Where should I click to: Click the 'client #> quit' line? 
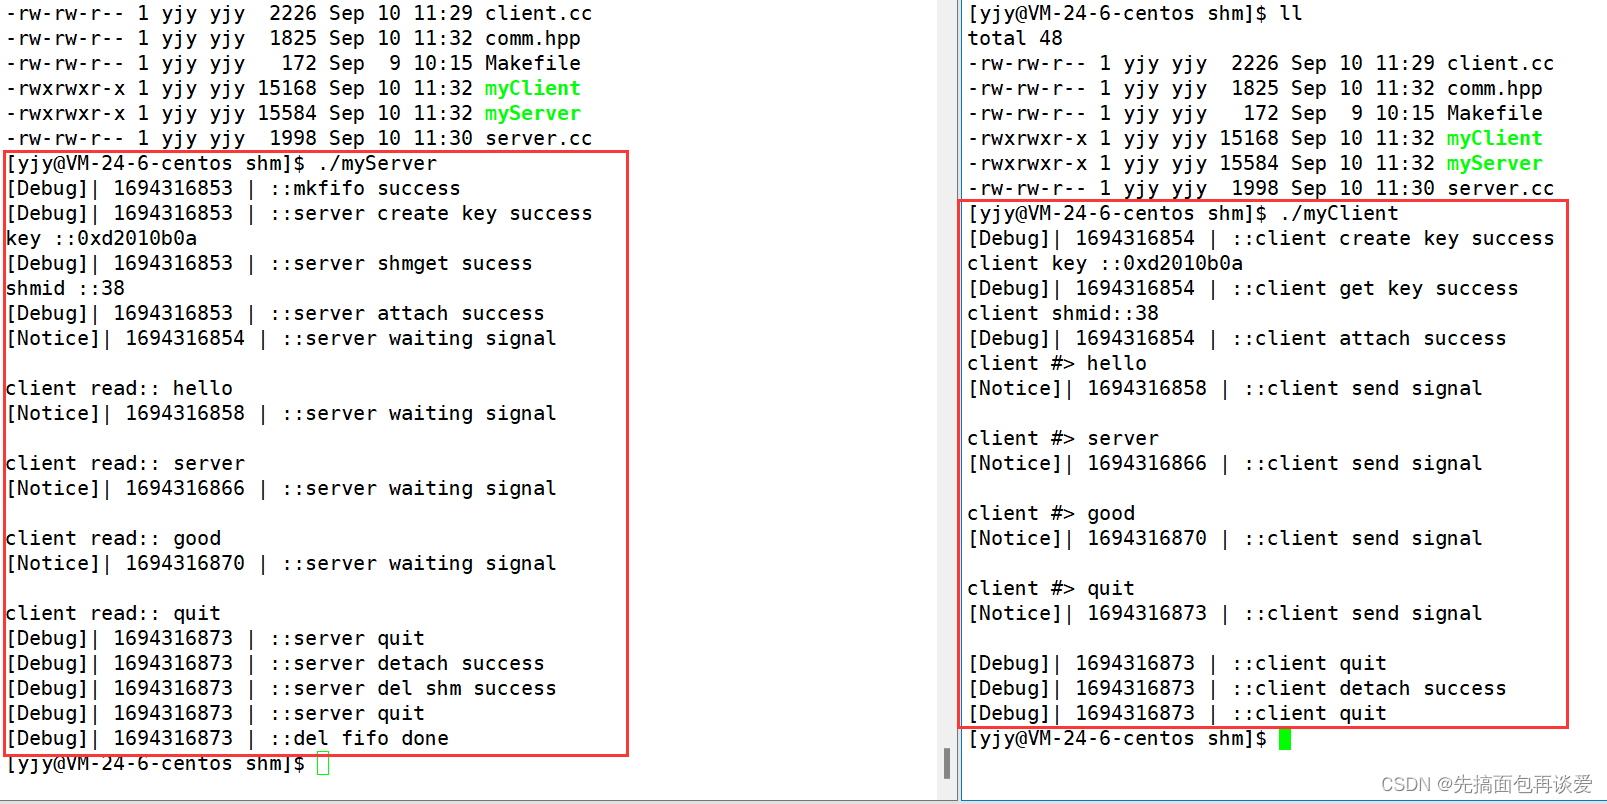click(x=1051, y=589)
